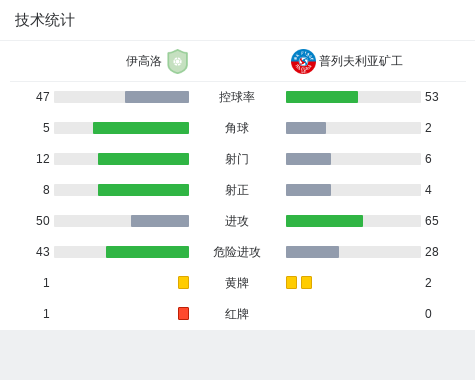
Task: Click the 黄牌 row label
Action: (237, 283)
